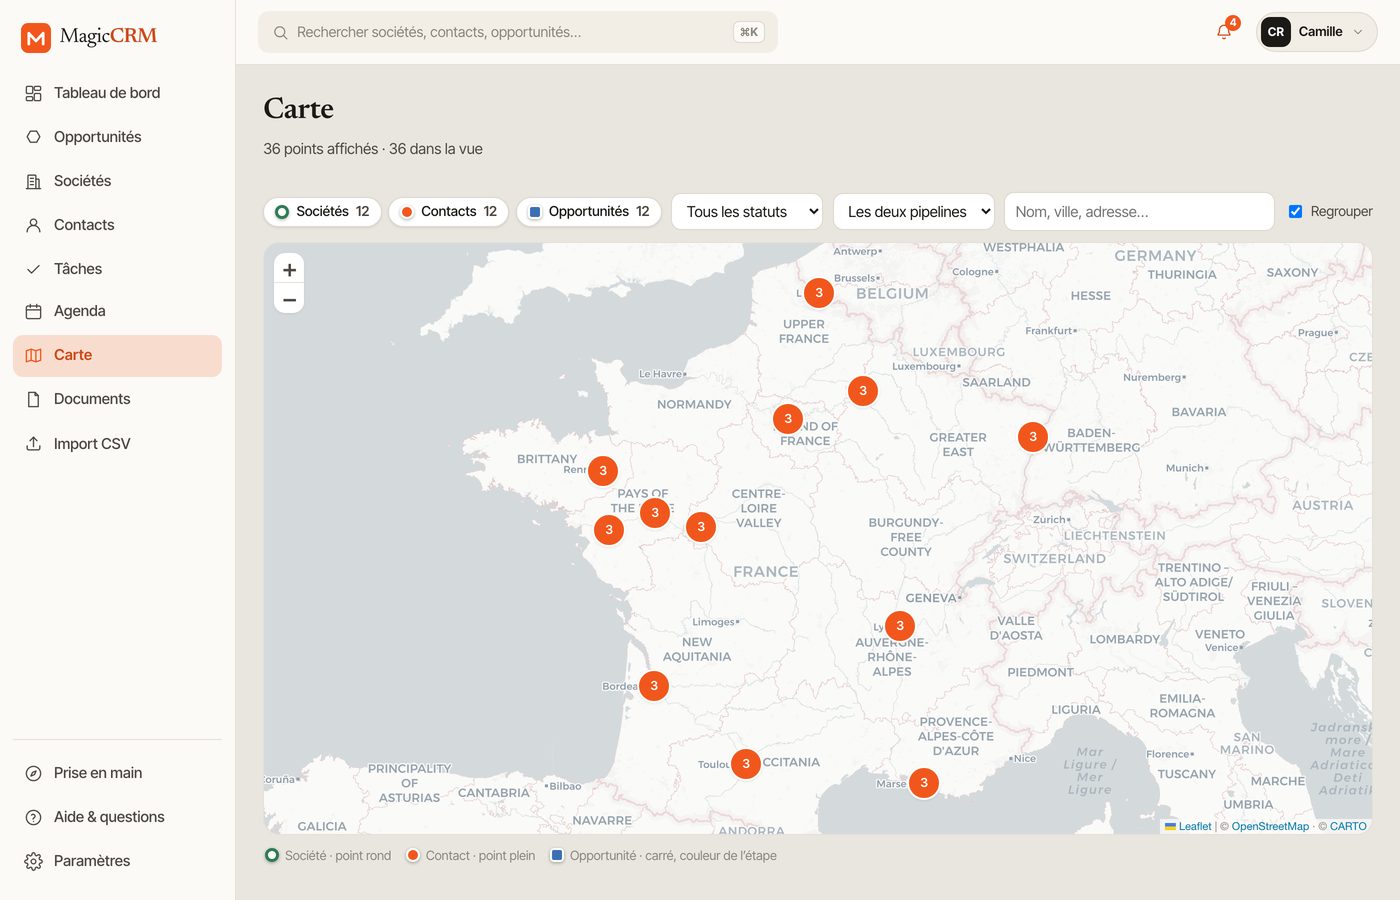
Task: Go to Agenda page
Action: click(x=117, y=311)
